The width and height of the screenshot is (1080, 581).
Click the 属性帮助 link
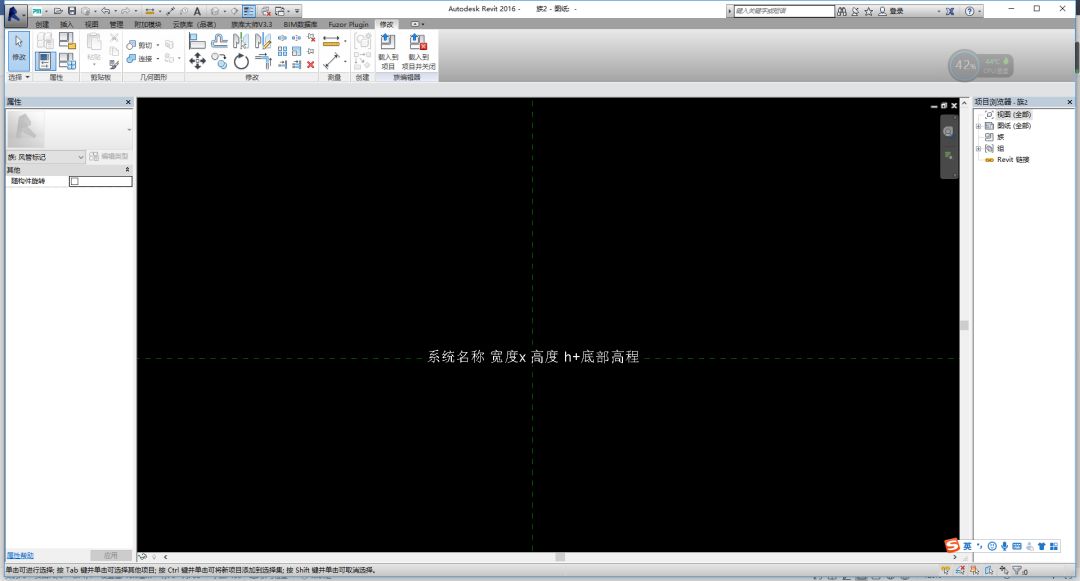[x=20, y=556]
